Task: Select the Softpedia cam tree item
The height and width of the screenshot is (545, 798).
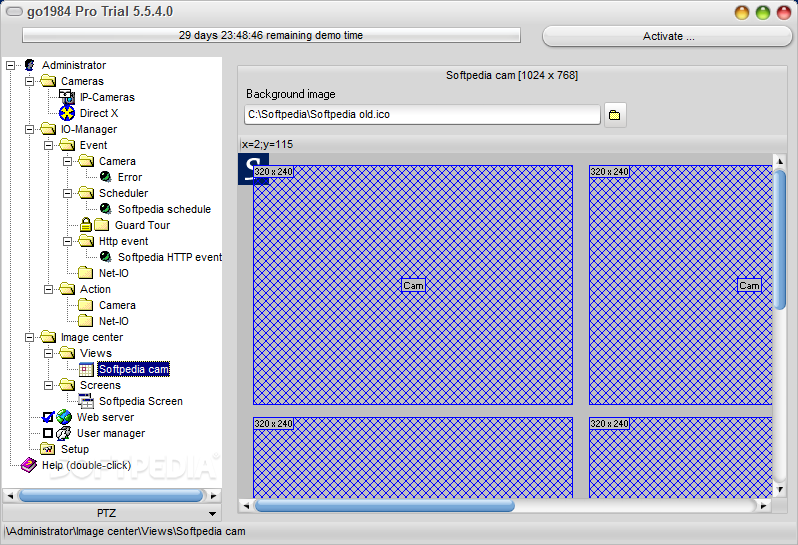Action: (133, 369)
